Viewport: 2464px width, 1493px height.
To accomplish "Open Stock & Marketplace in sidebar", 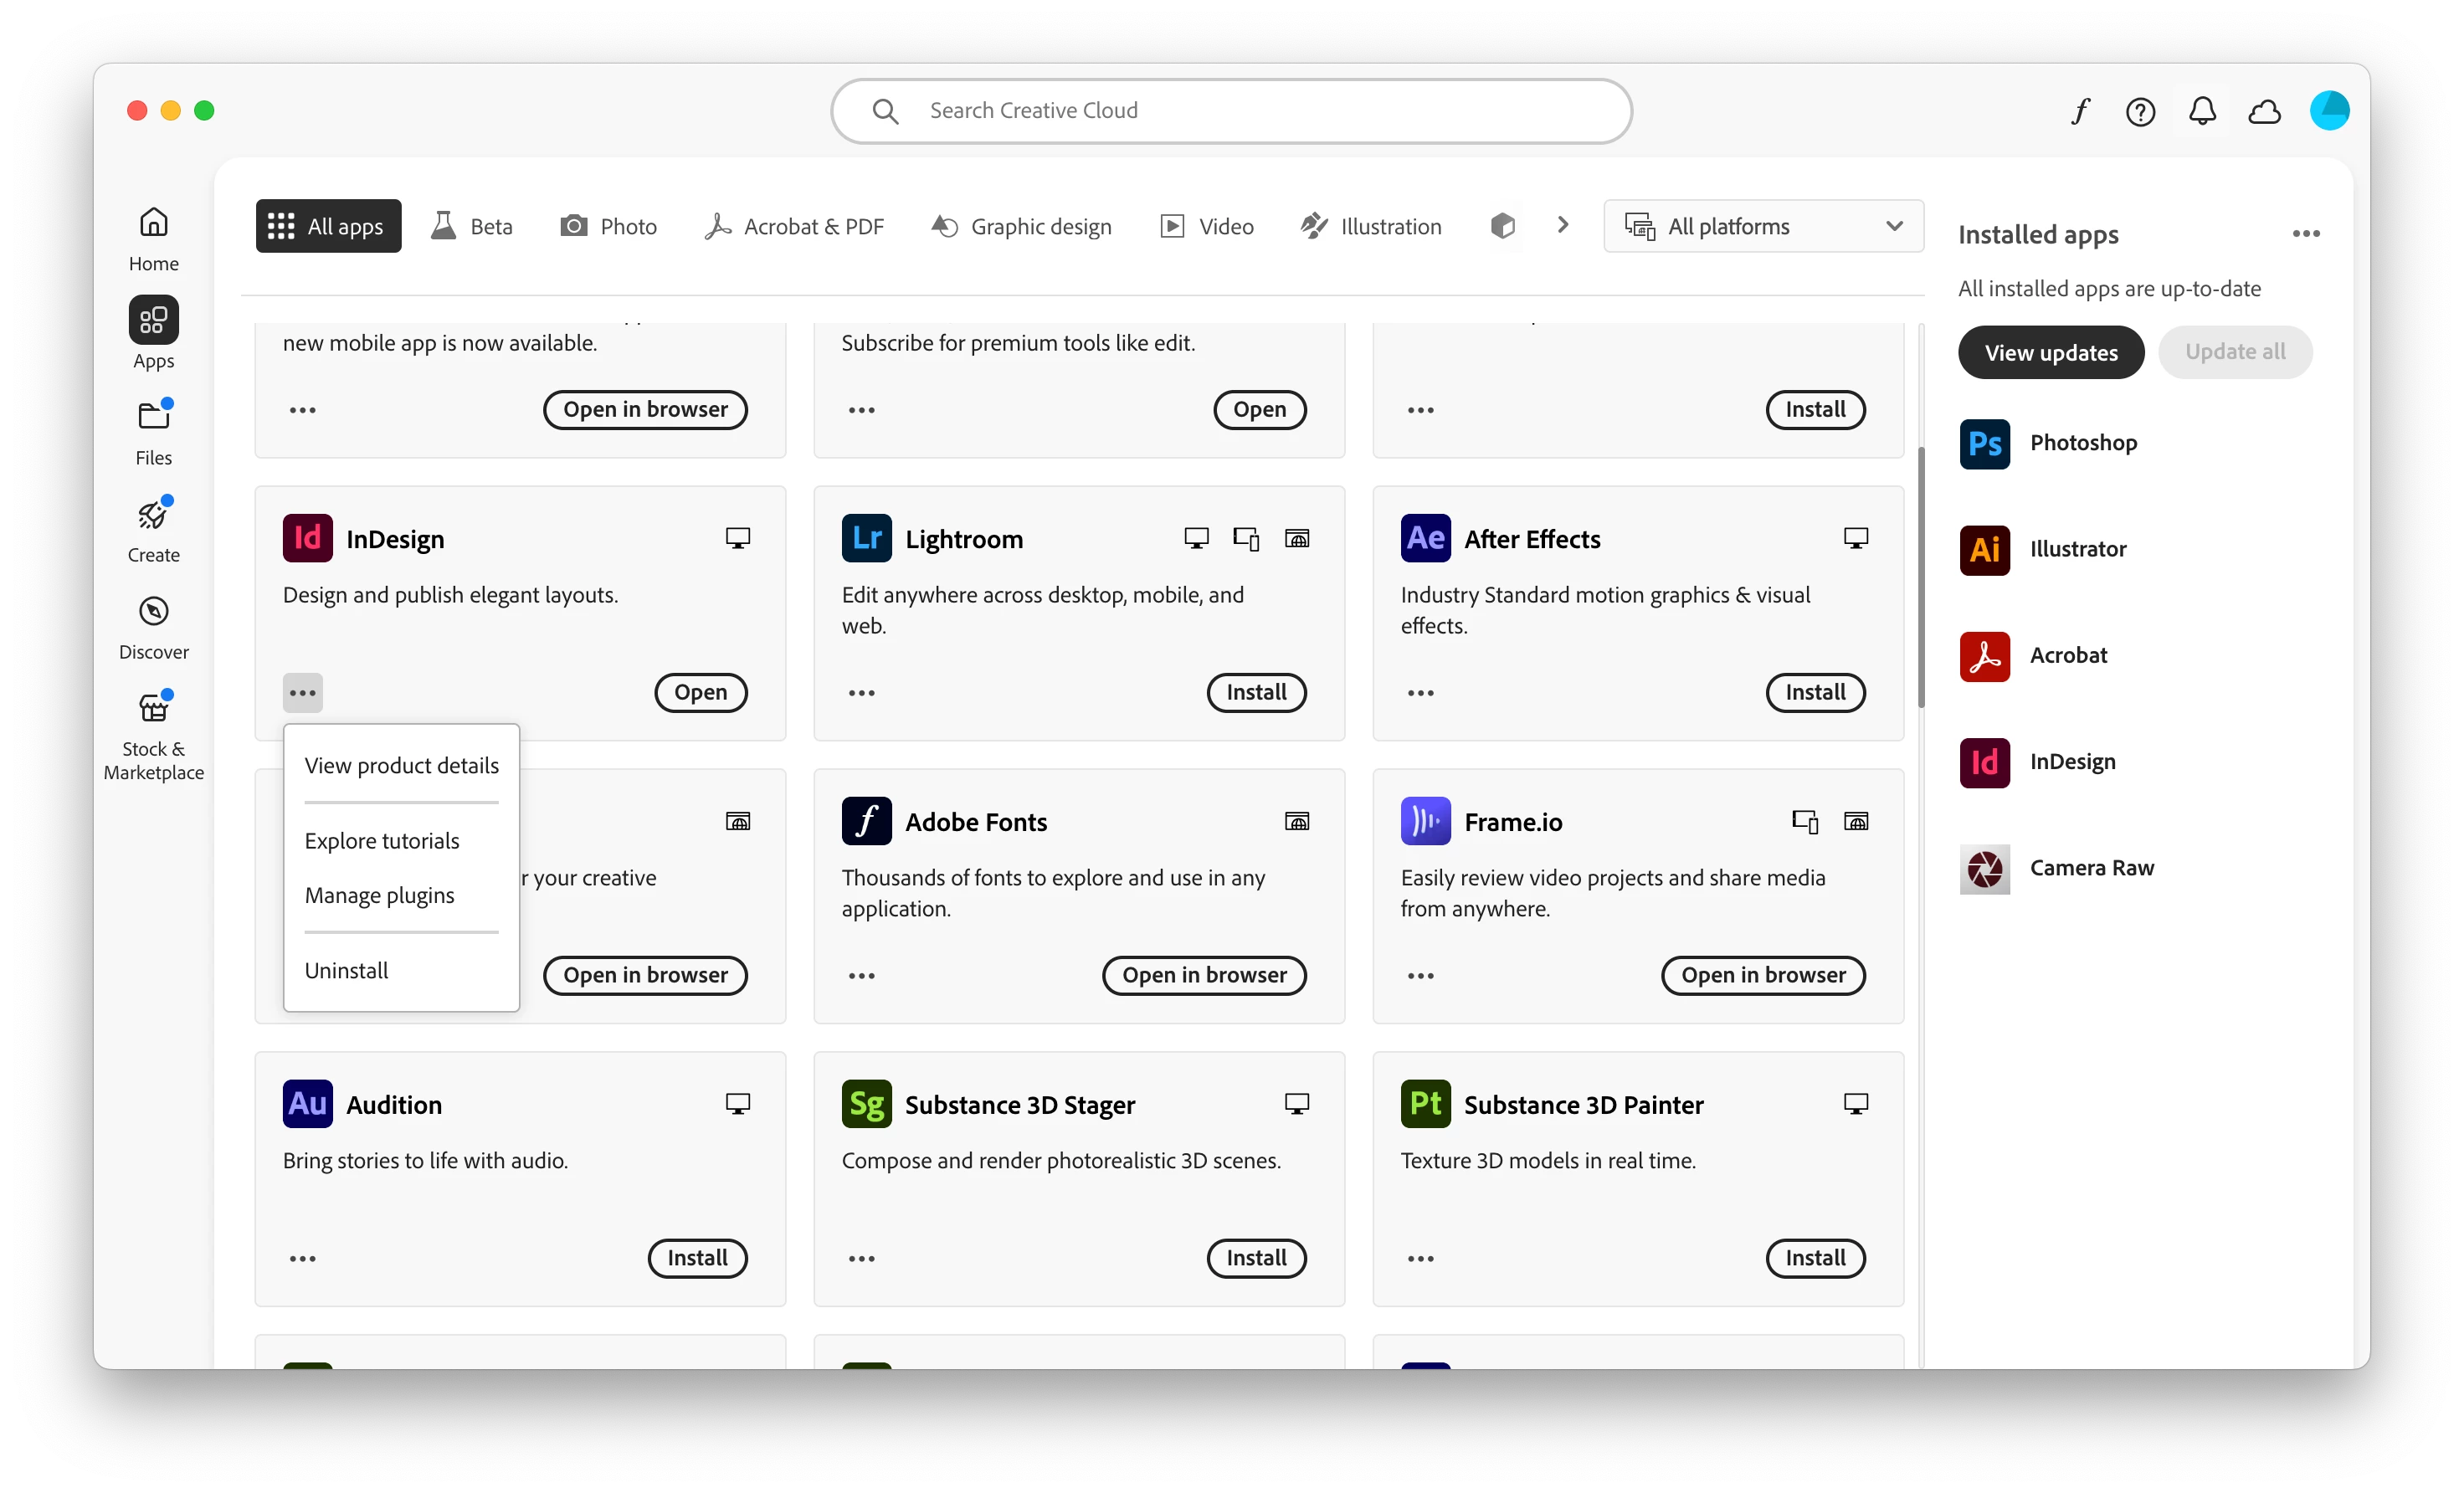I will (x=153, y=735).
